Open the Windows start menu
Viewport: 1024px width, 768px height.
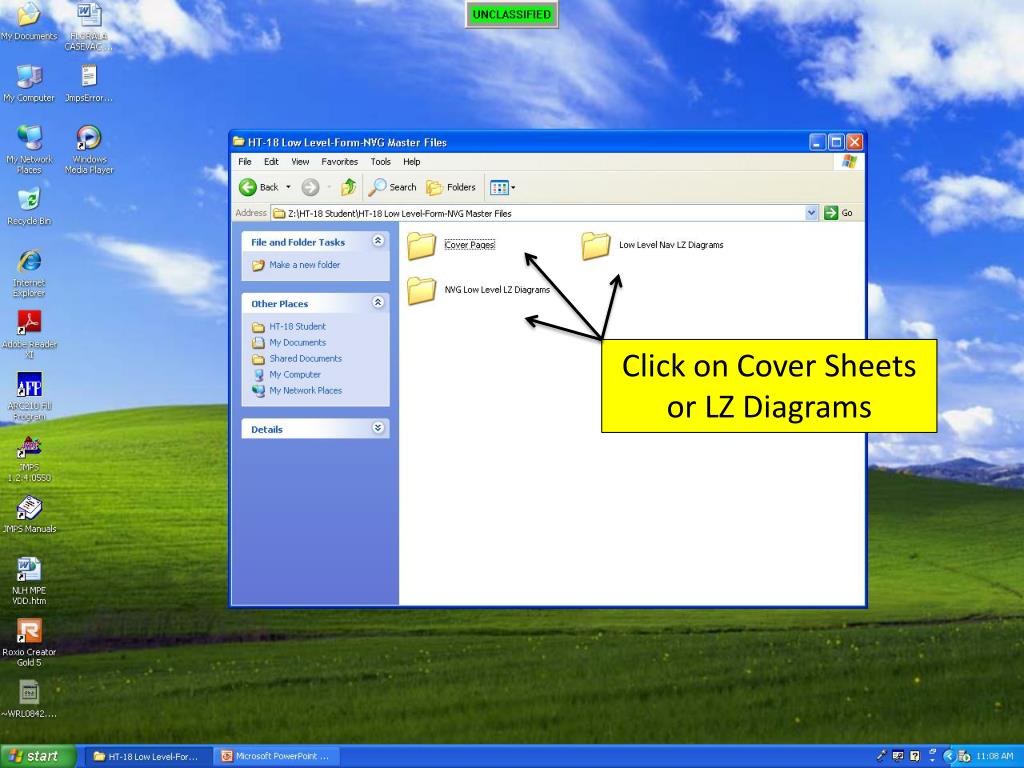click(38, 756)
